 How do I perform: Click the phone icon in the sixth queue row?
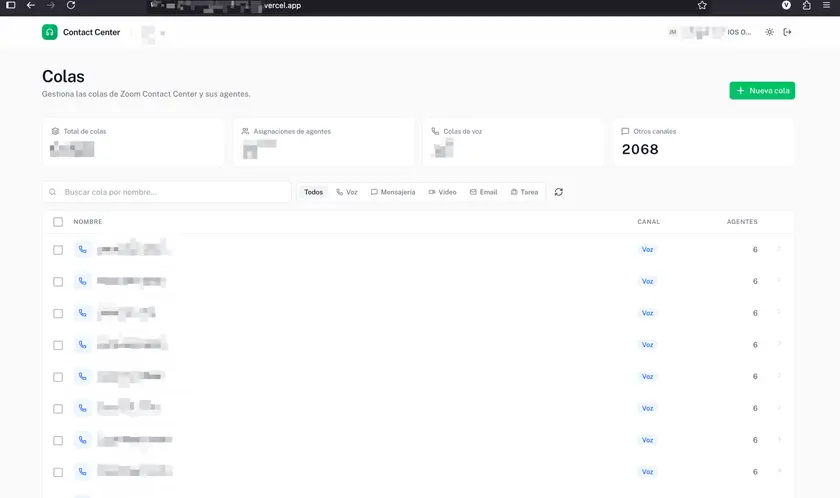click(82, 408)
